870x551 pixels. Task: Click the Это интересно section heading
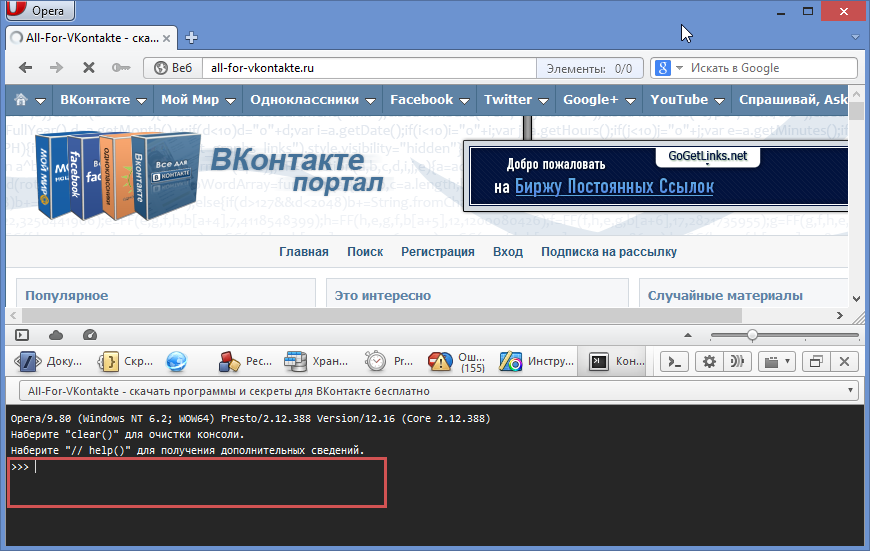click(x=382, y=296)
